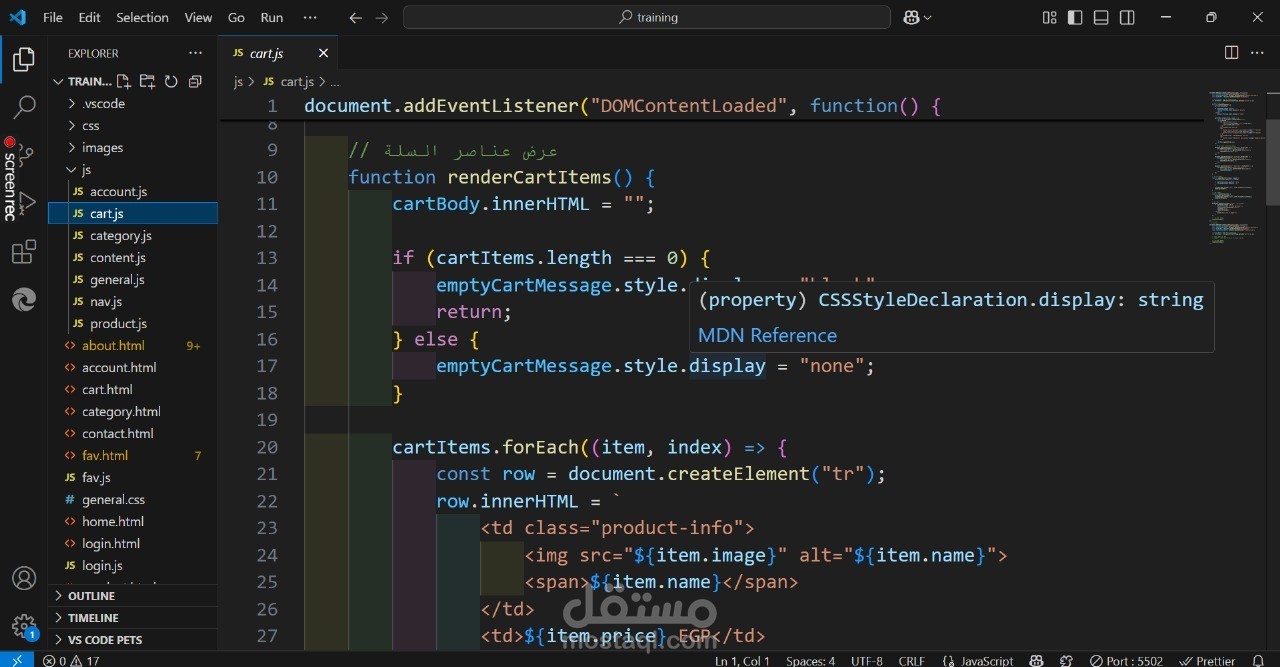
Task: Toggle the primary side bar layout button
Action: 1075,17
